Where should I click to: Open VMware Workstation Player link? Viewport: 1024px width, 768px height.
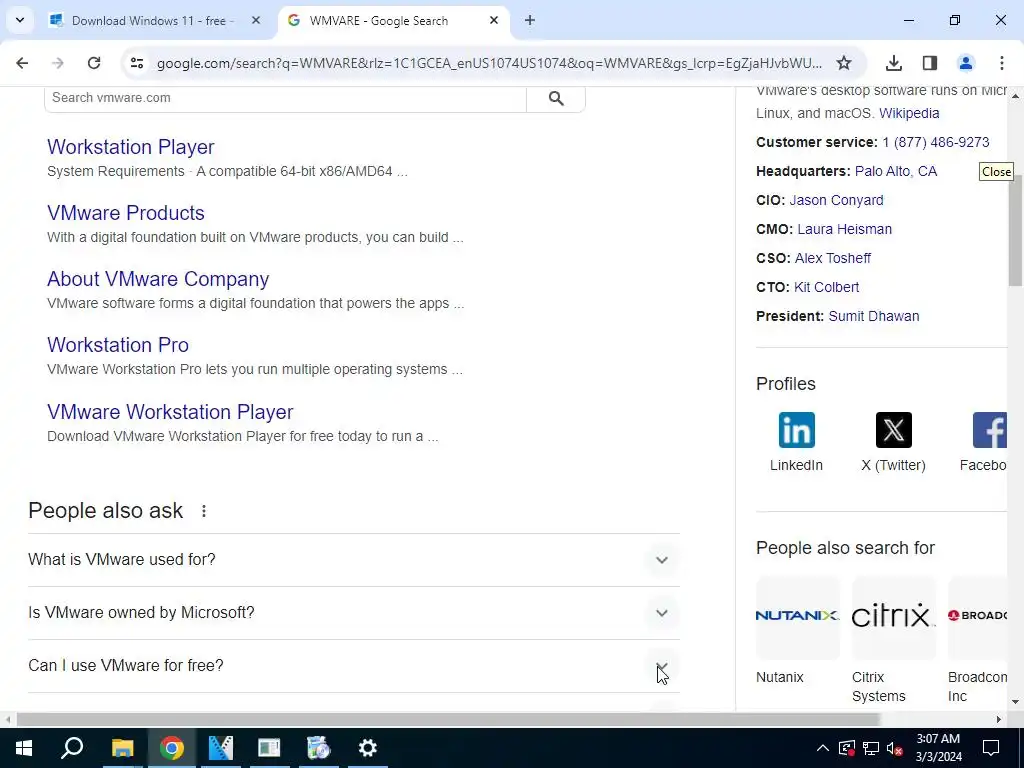[x=170, y=412]
